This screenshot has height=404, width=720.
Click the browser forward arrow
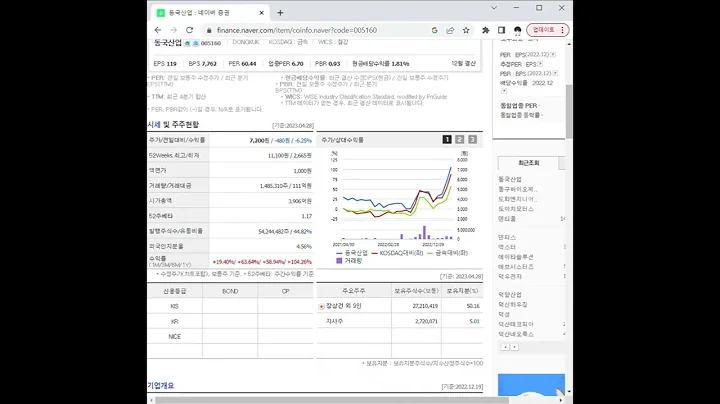tap(174, 30)
